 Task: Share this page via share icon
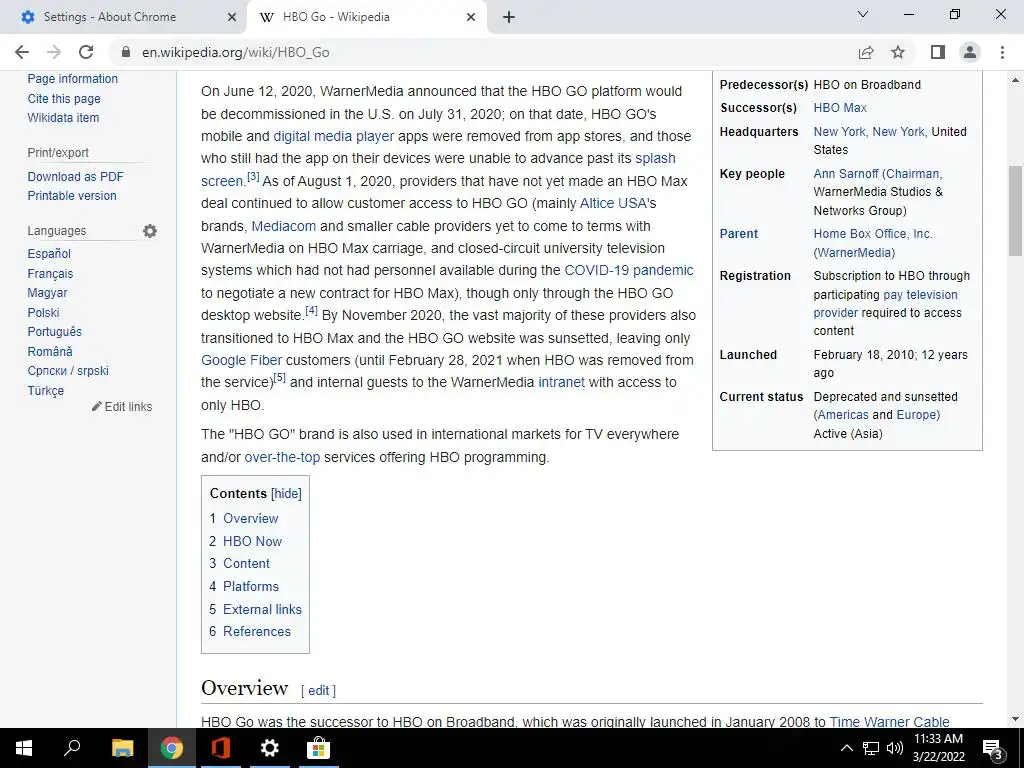coord(866,52)
